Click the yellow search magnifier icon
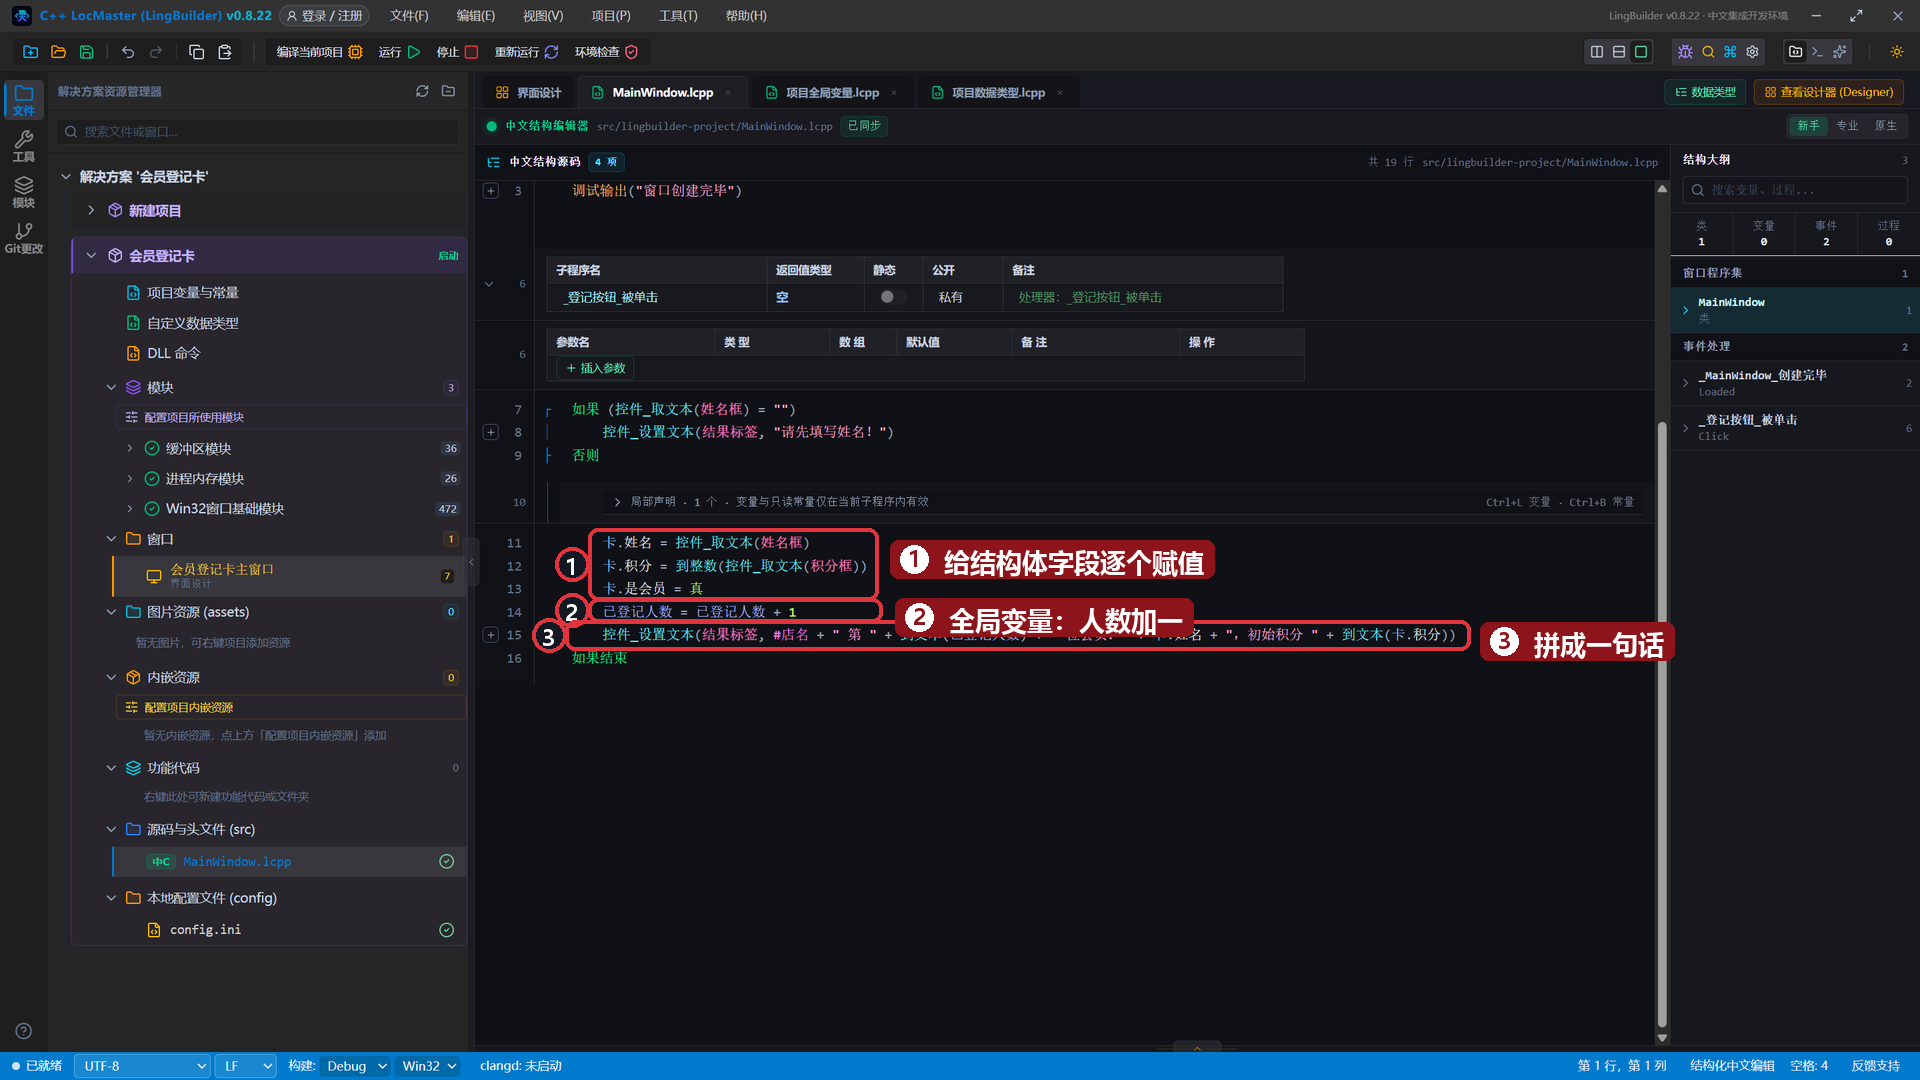This screenshot has height=1080, width=1920. coord(1708,52)
